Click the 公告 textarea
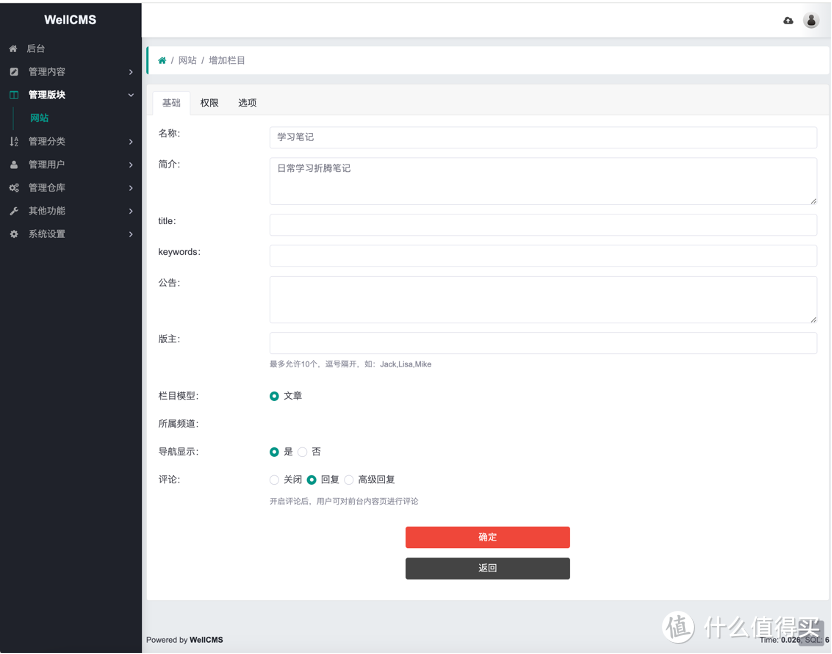The image size is (832, 654). click(543, 300)
